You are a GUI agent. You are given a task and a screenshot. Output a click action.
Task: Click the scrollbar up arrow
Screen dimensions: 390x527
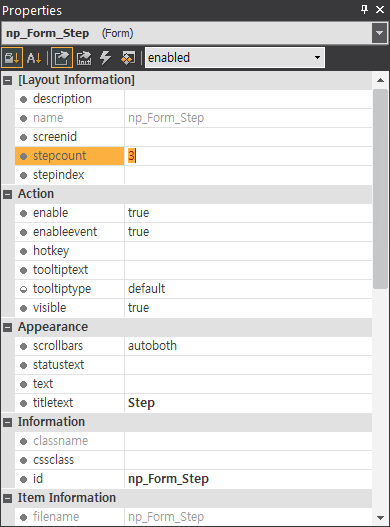tap(380, 80)
